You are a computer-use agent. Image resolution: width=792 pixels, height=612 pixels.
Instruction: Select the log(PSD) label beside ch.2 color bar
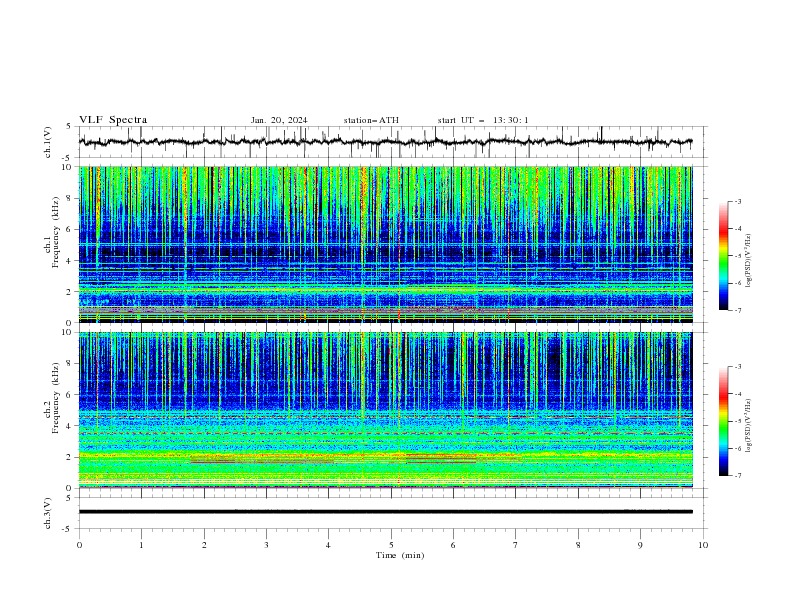tap(748, 426)
